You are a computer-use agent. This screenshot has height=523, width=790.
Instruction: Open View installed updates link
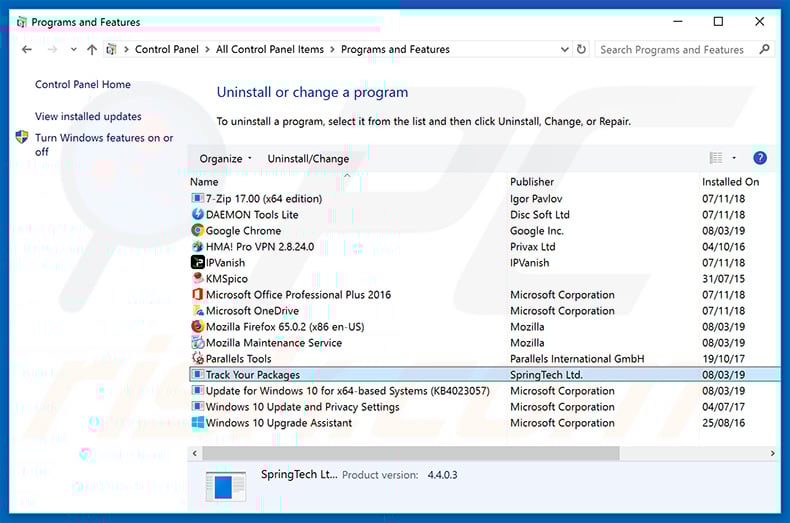pos(88,116)
